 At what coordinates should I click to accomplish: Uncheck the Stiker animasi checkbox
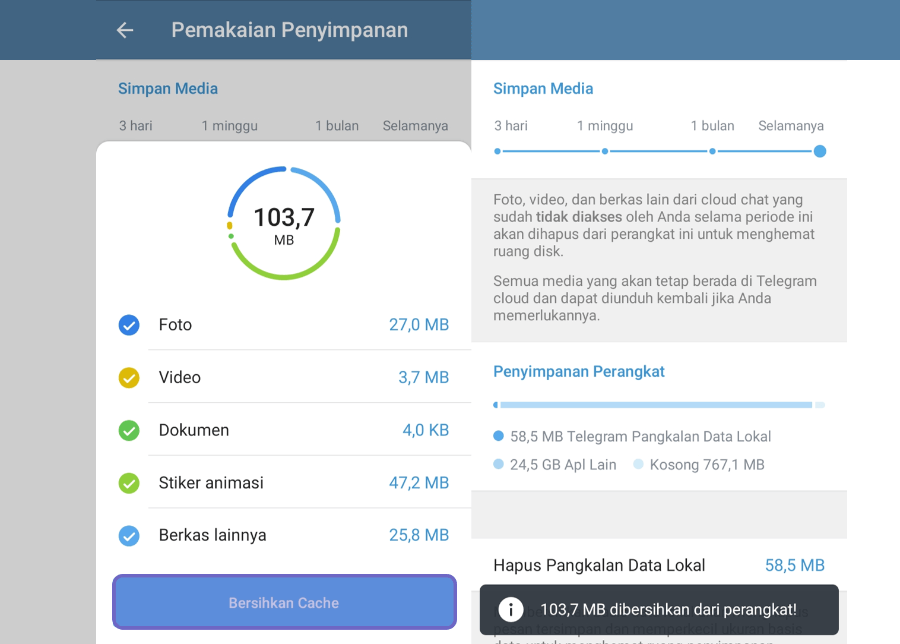[x=129, y=483]
